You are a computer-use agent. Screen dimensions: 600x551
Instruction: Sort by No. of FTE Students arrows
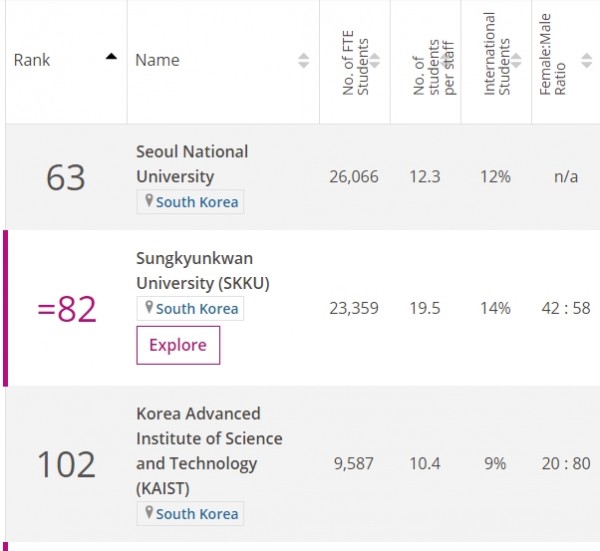pos(375,60)
